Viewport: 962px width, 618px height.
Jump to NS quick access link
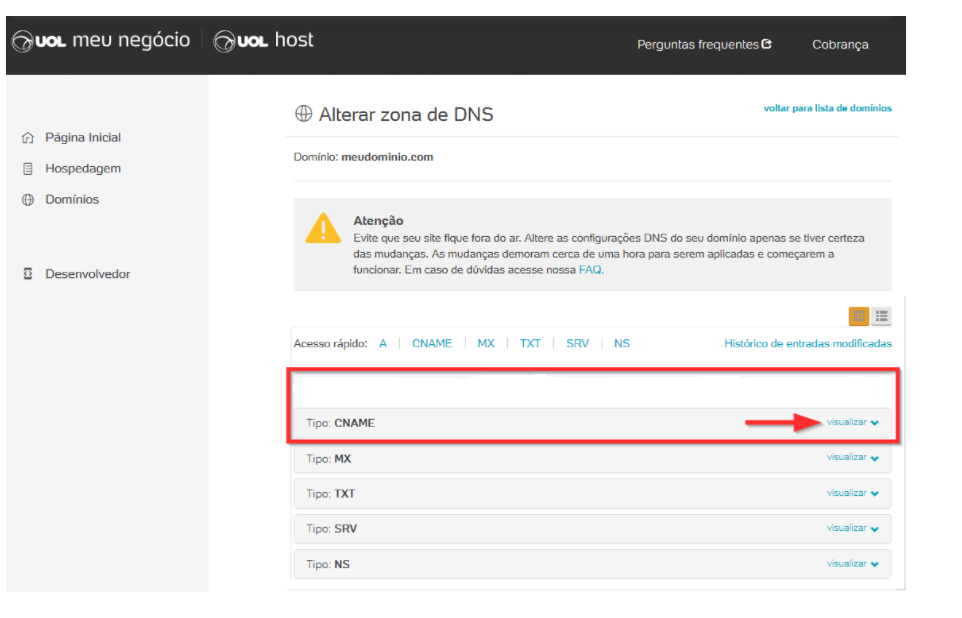pyautogui.click(x=621, y=344)
